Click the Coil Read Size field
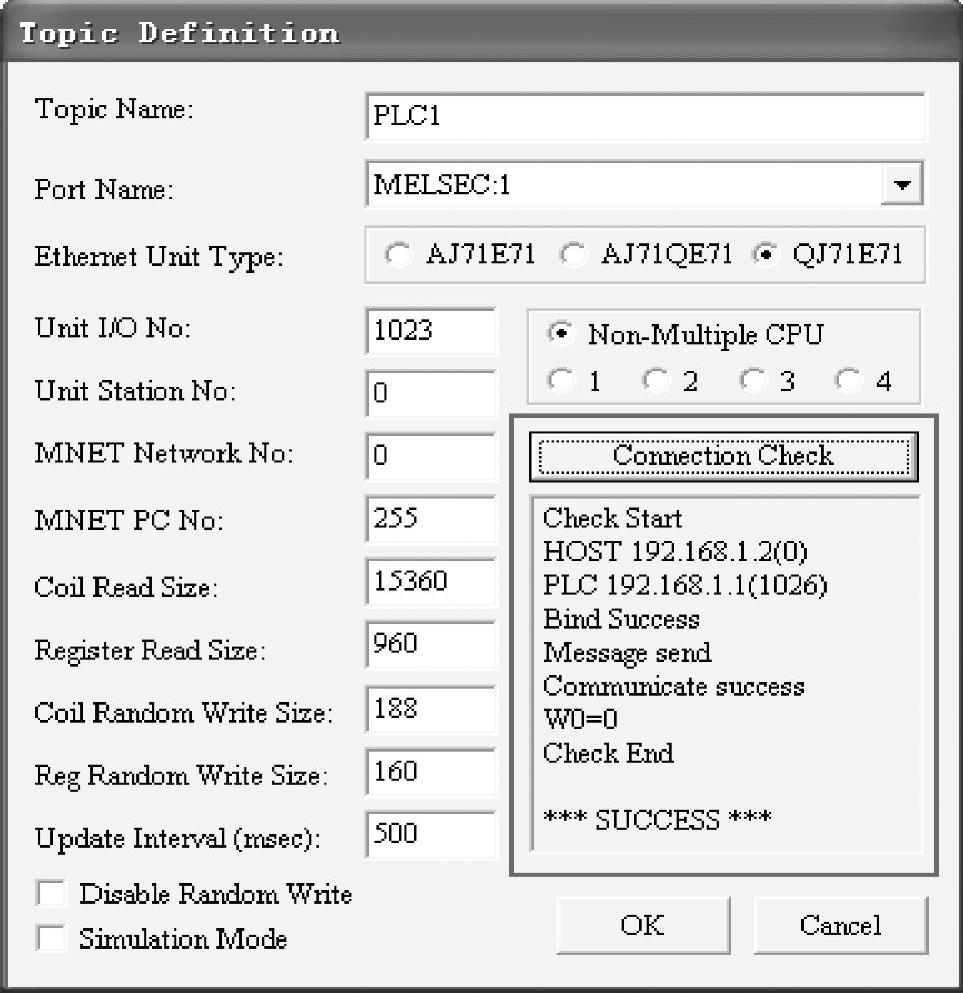This screenshot has height=993, width=963. pos(430,583)
